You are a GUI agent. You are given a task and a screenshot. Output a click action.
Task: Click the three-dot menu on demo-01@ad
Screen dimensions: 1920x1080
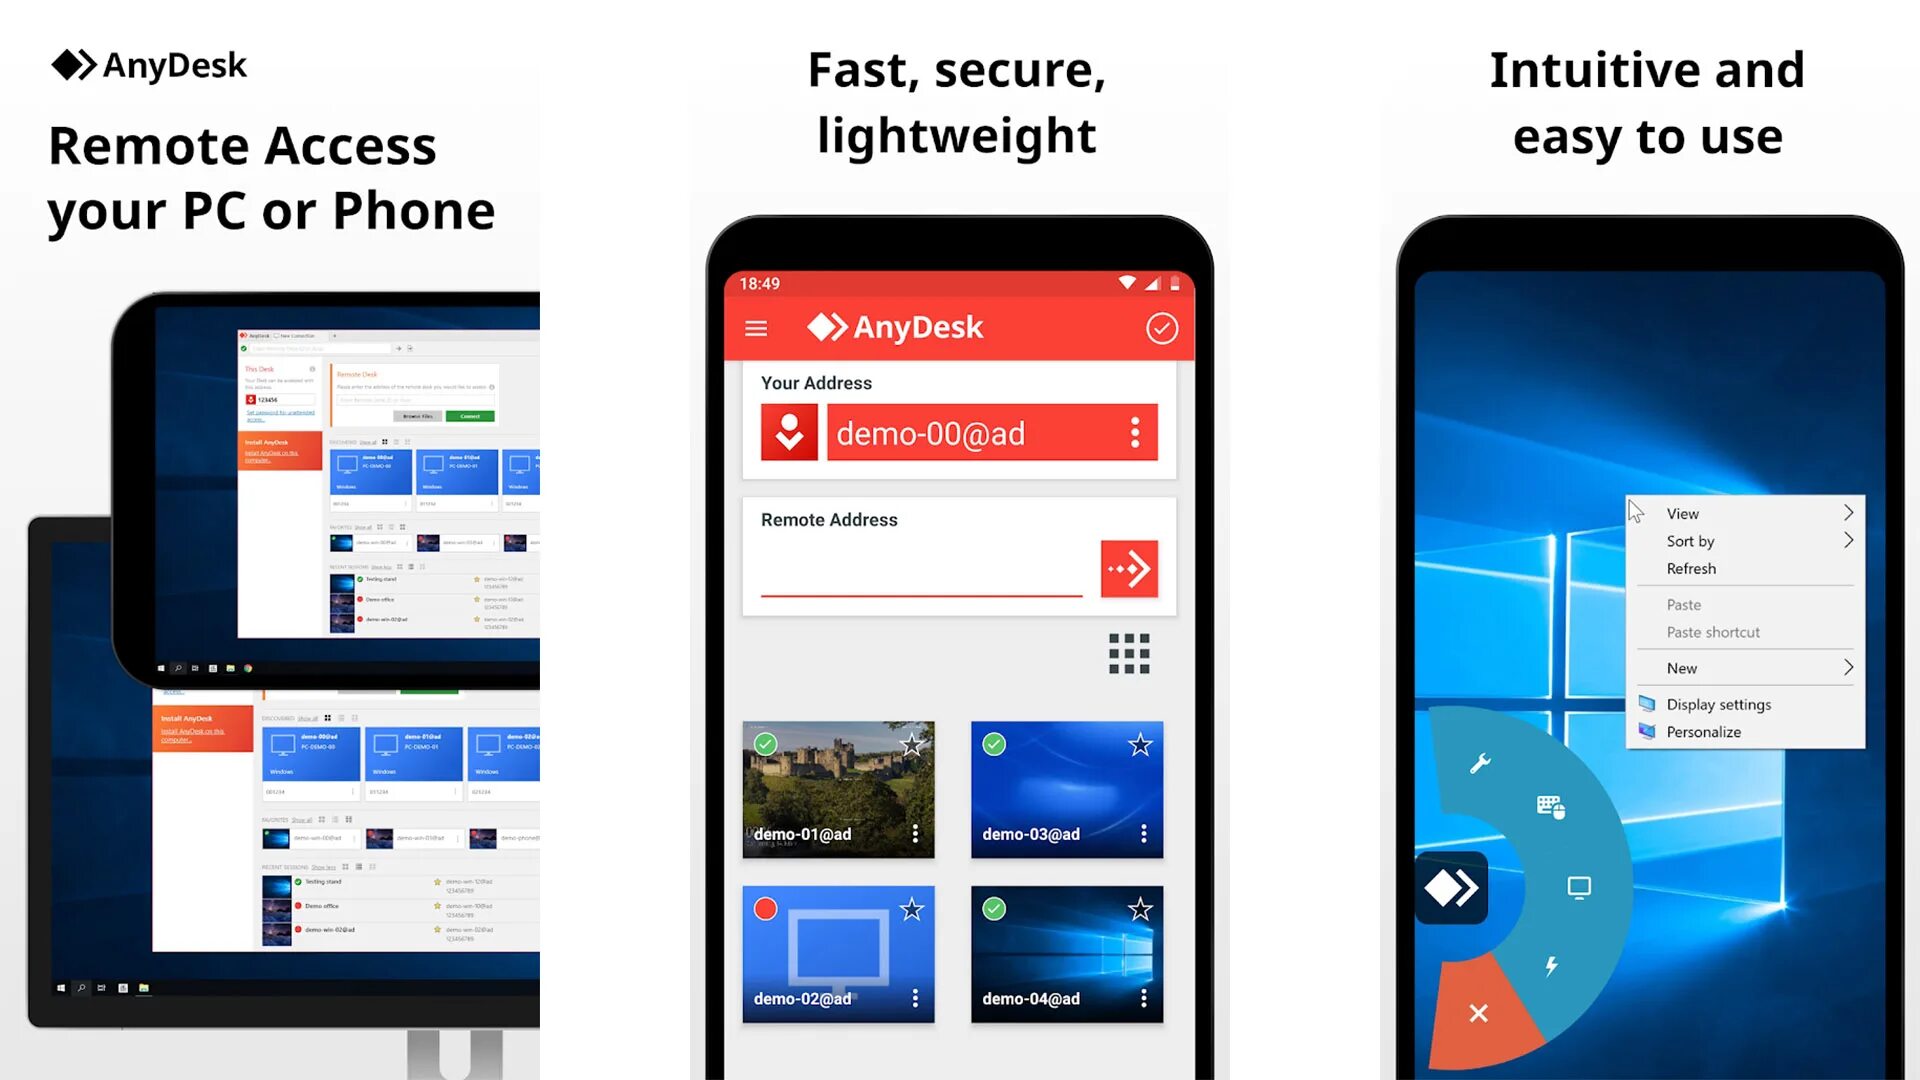point(915,833)
